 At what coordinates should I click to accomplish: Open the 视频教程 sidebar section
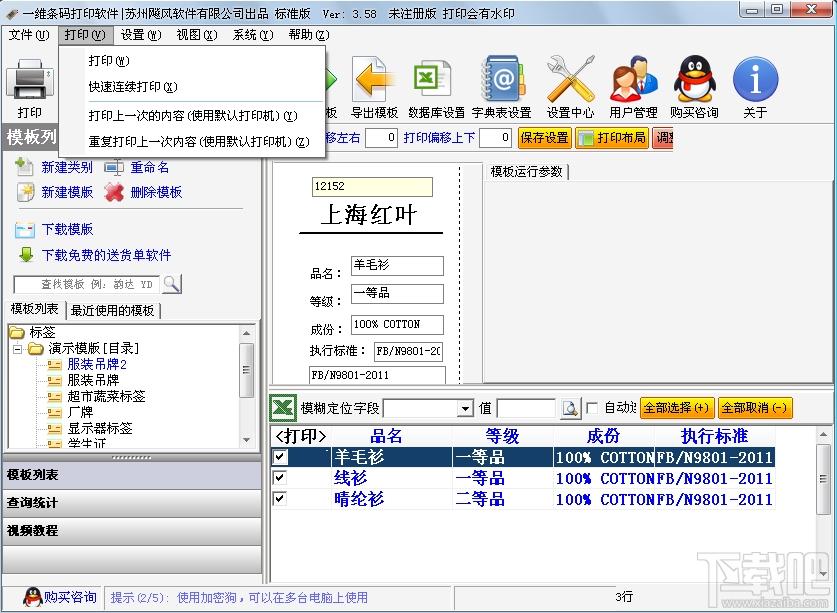[131, 531]
